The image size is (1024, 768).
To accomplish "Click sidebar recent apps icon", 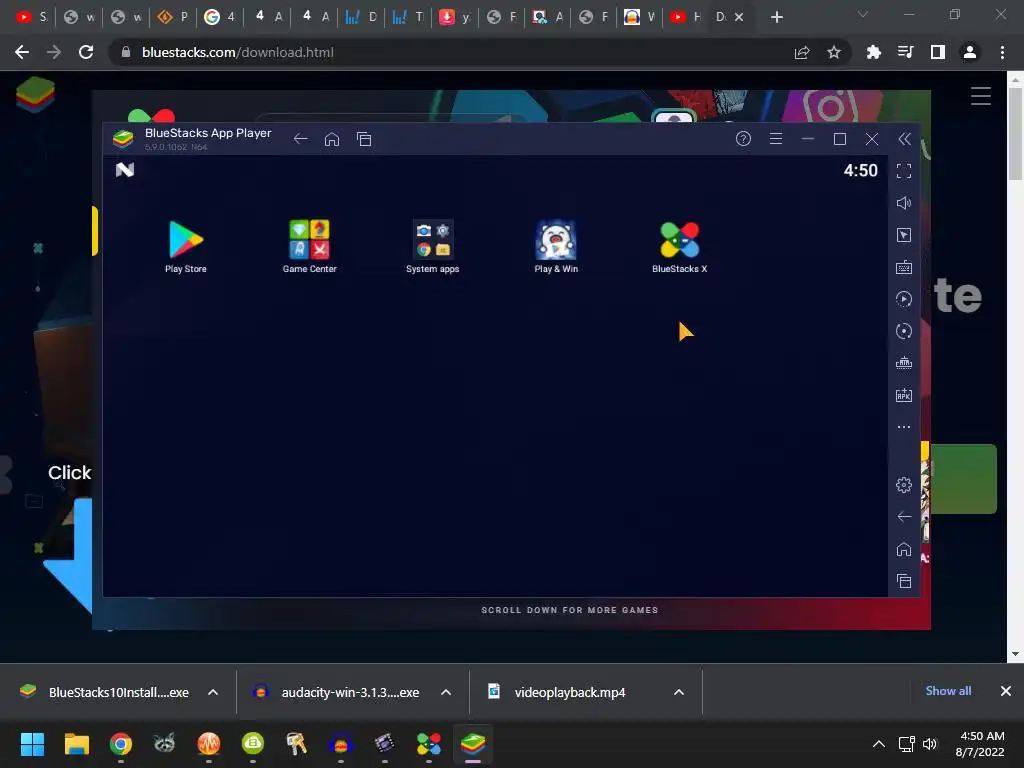I will click(x=904, y=581).
